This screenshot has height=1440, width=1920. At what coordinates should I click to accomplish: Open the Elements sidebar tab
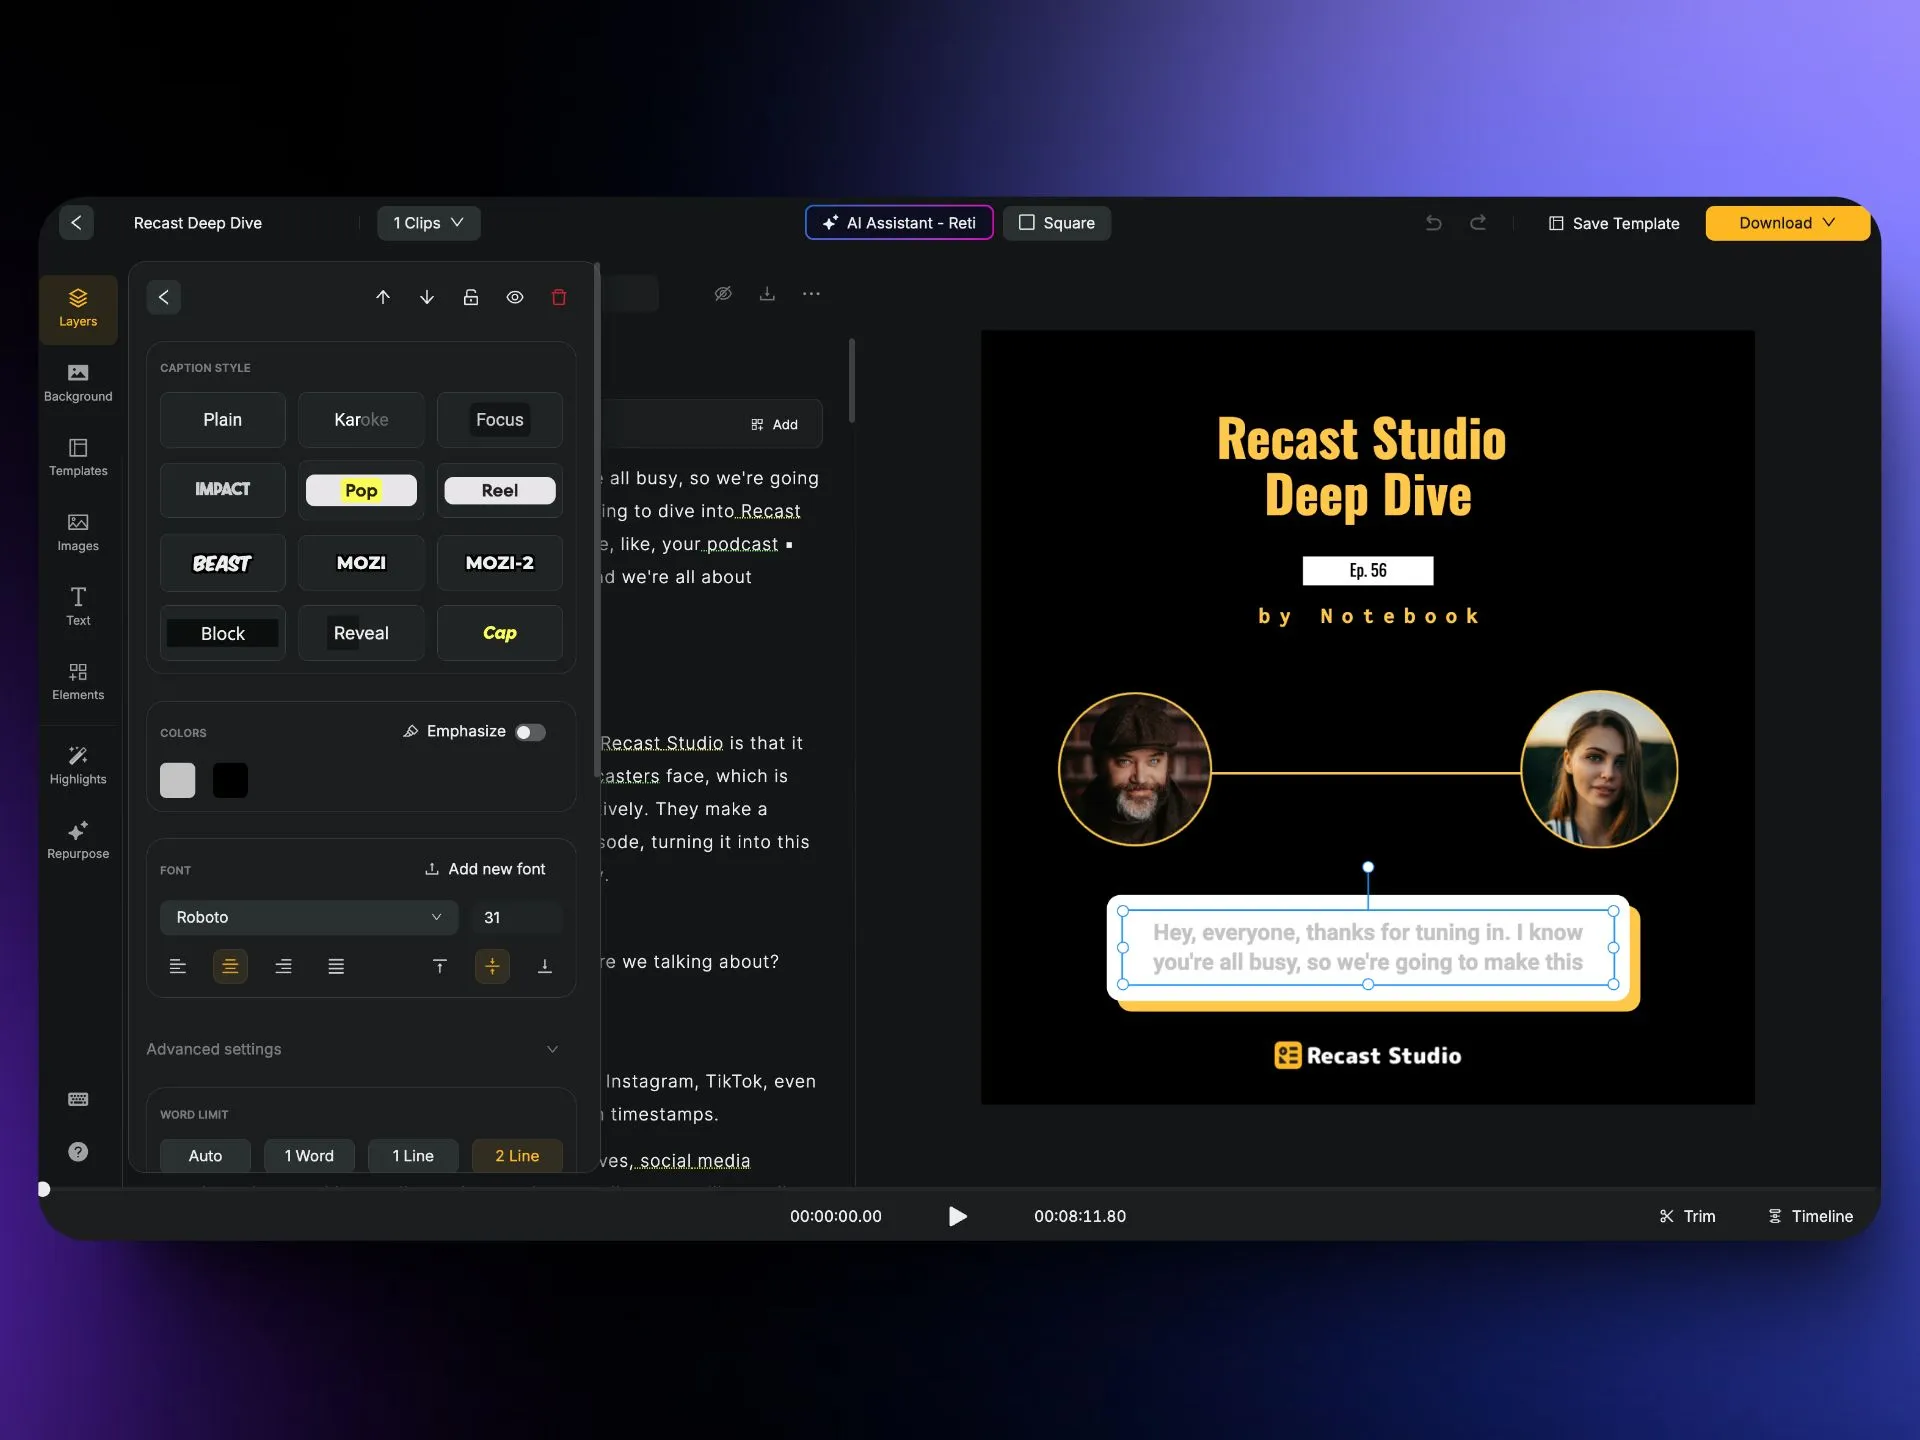point(78,680)
